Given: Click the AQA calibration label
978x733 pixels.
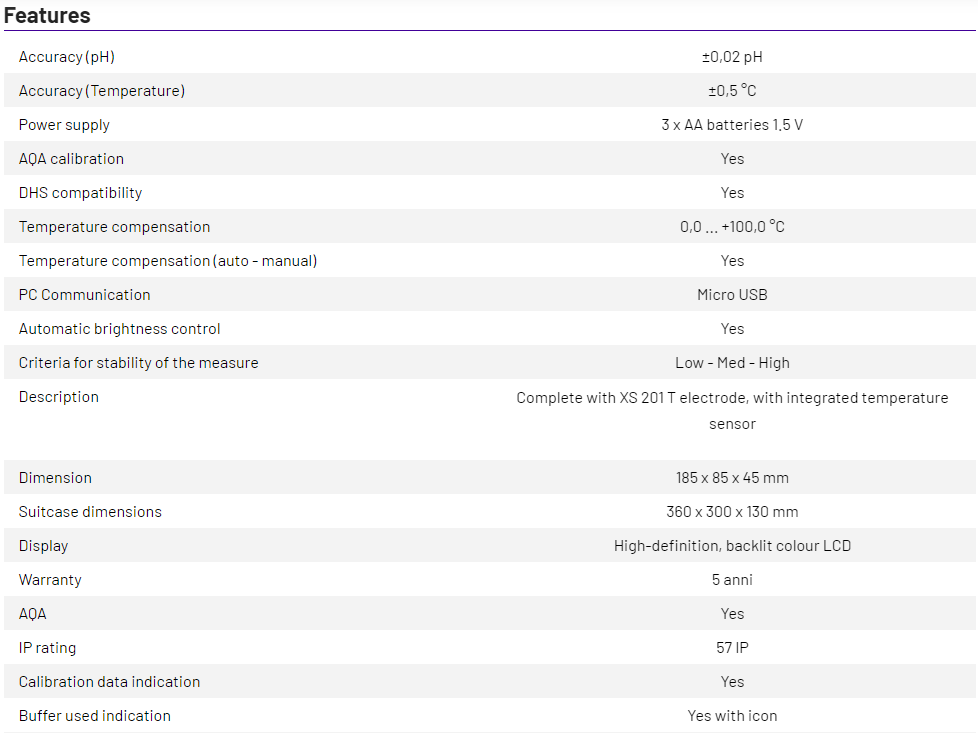Looking at the screenshot, I should [71, 159].
